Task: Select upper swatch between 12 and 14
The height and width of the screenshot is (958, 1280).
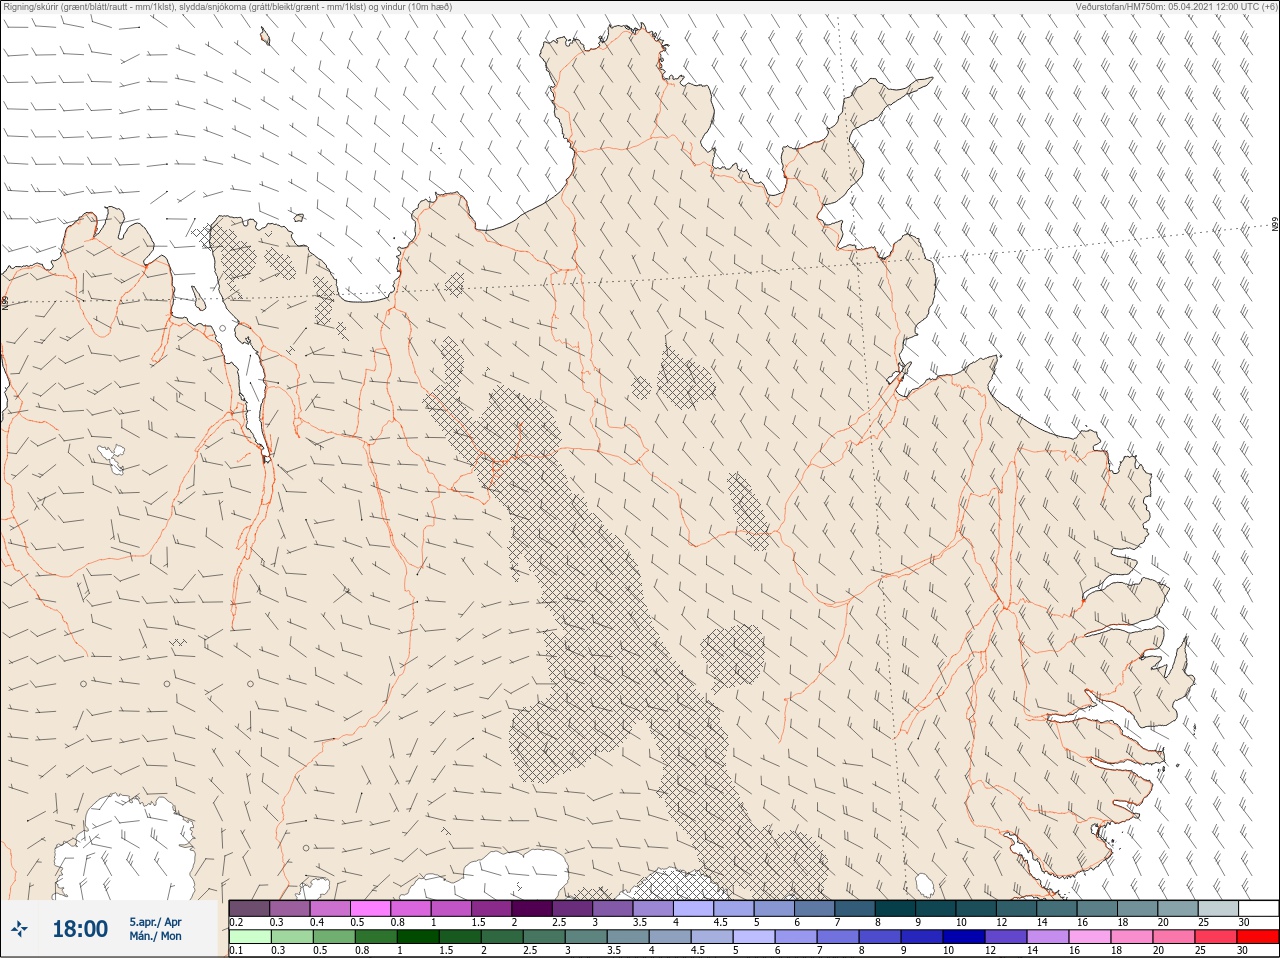Action: click(x=1017, y=908)
